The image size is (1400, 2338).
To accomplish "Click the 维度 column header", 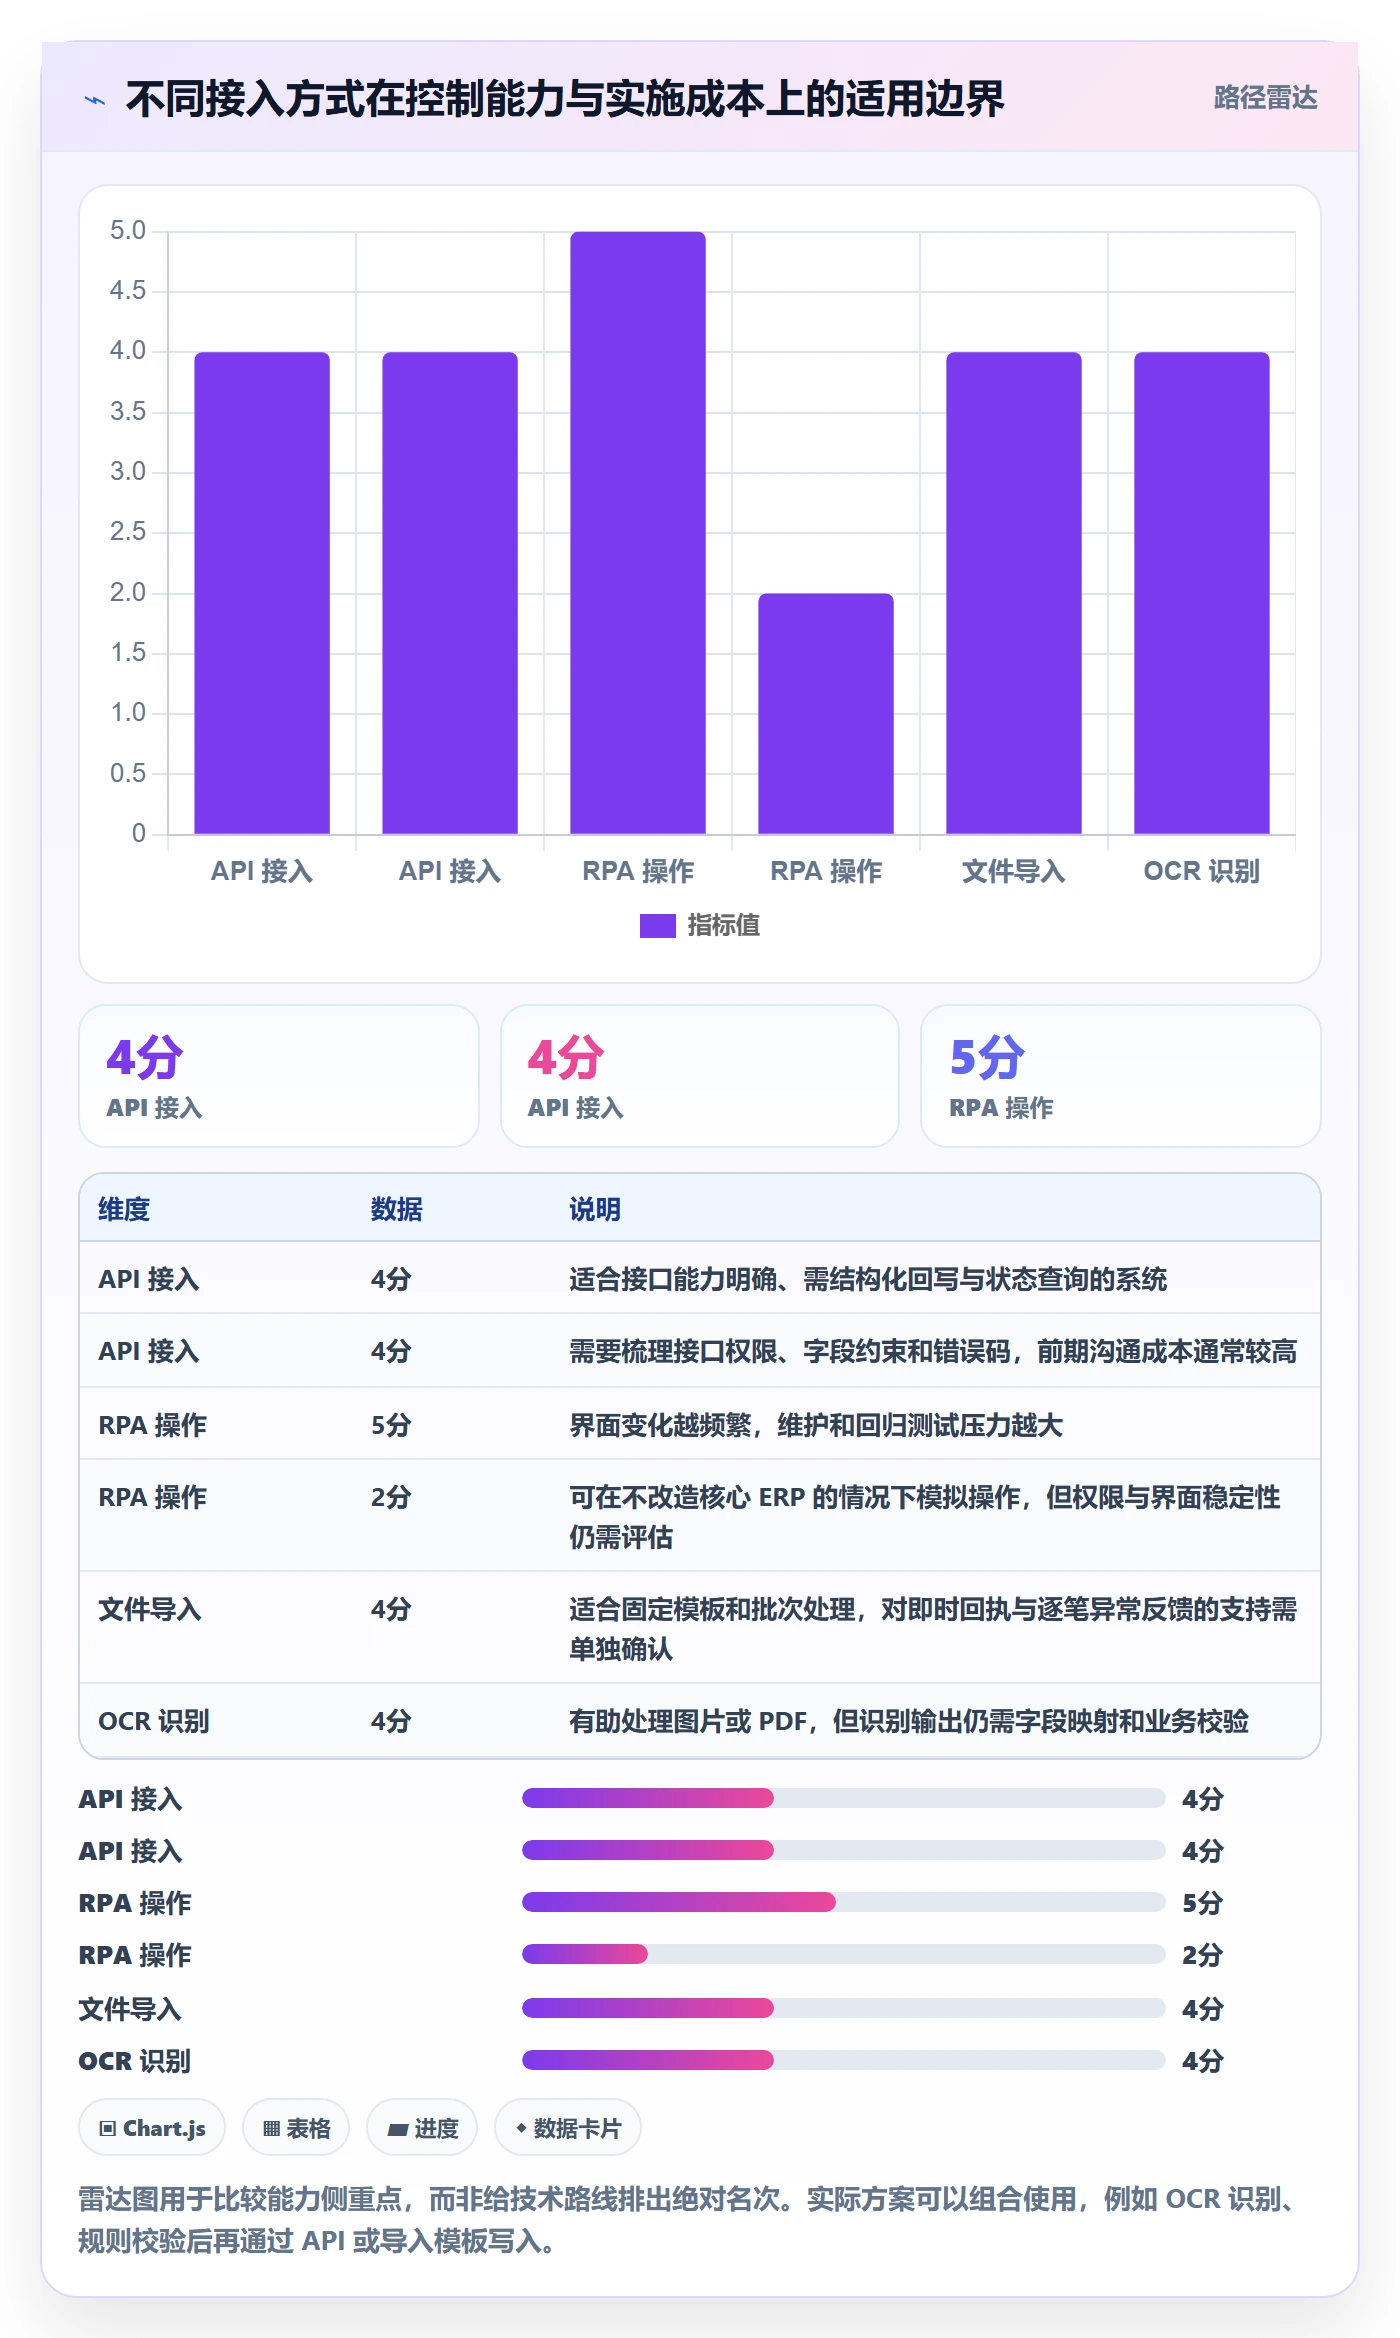I will [x=124, y=1209].
